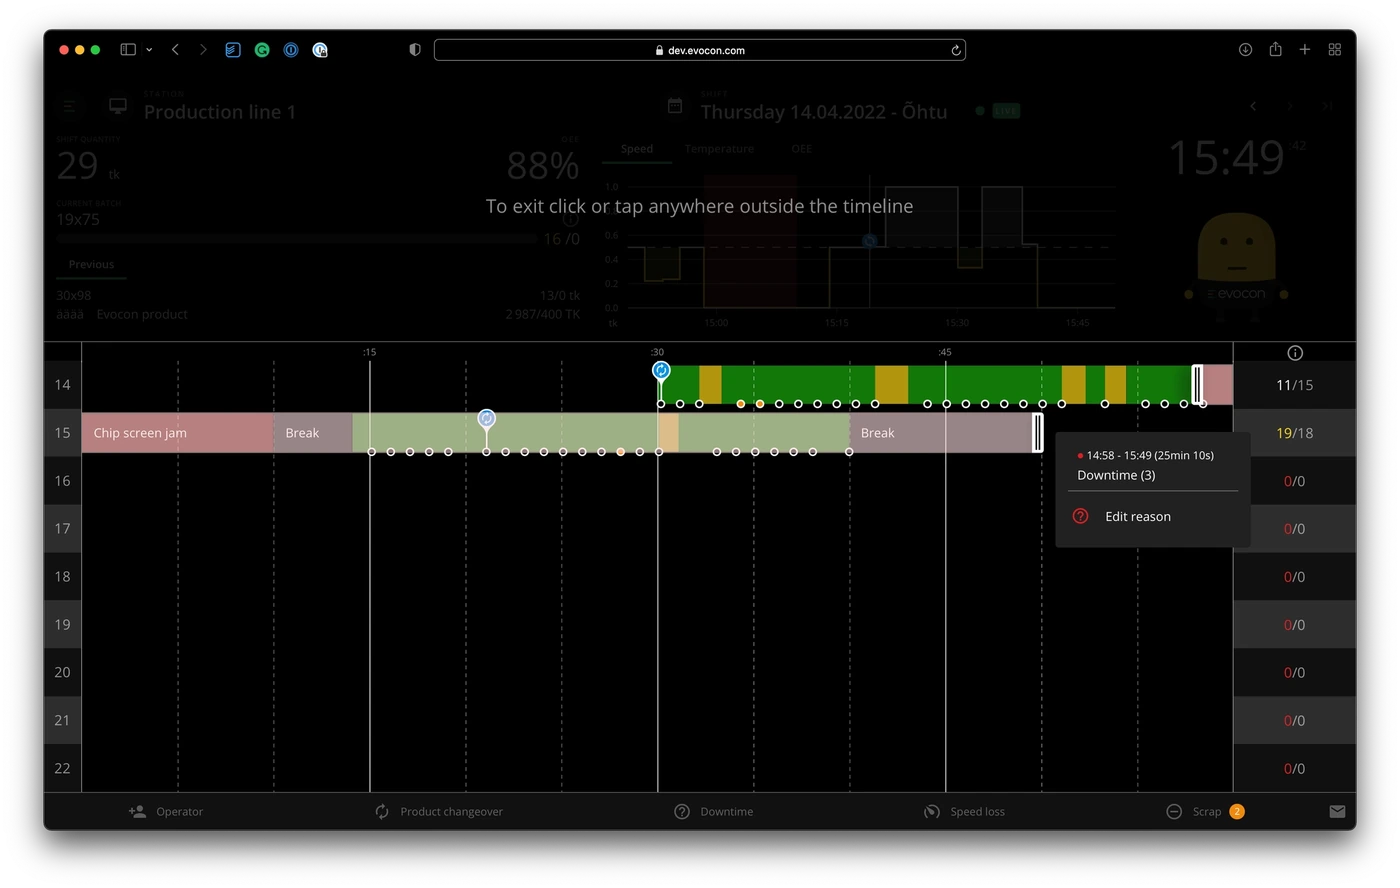Click the orange segment in row 15
This screenshot has height=888, width=1400.
coord(668,433)
